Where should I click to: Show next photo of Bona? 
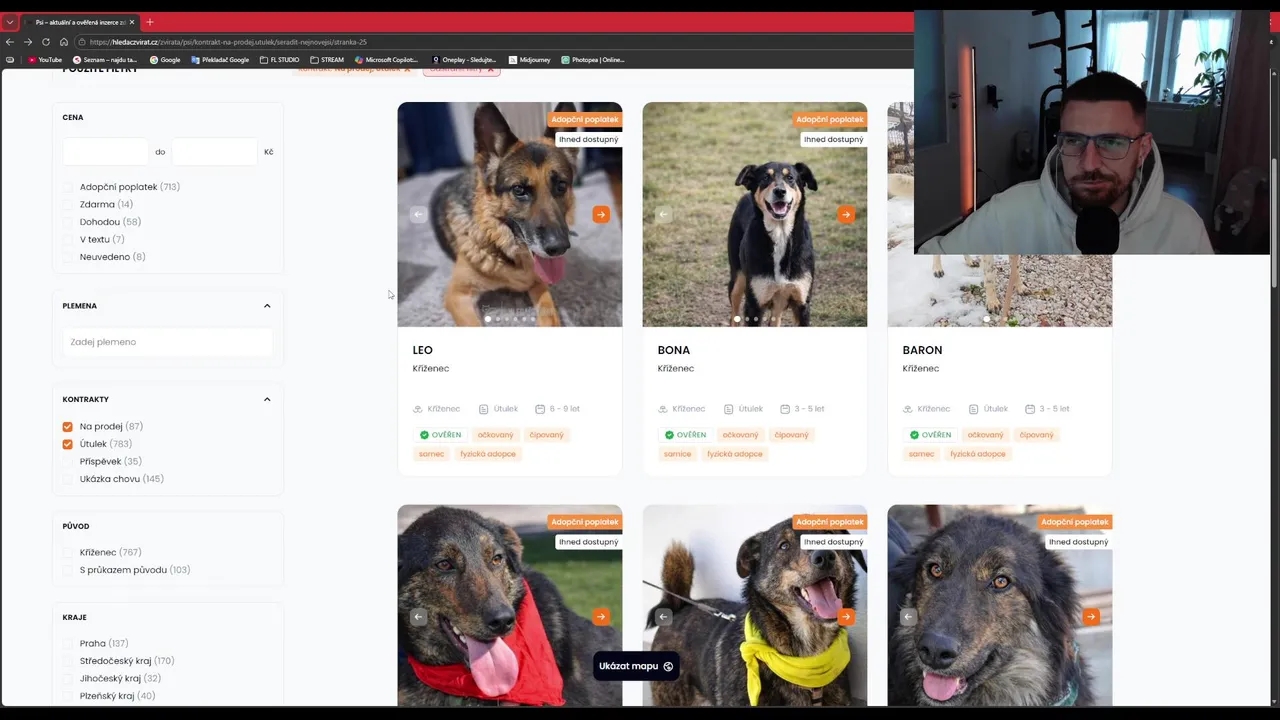[846, 214]
